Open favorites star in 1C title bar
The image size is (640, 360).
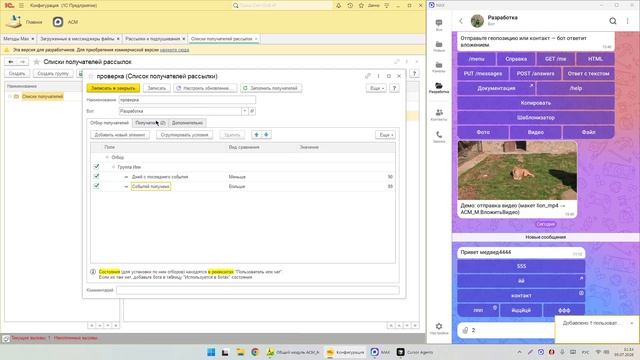tap(361, 5)
